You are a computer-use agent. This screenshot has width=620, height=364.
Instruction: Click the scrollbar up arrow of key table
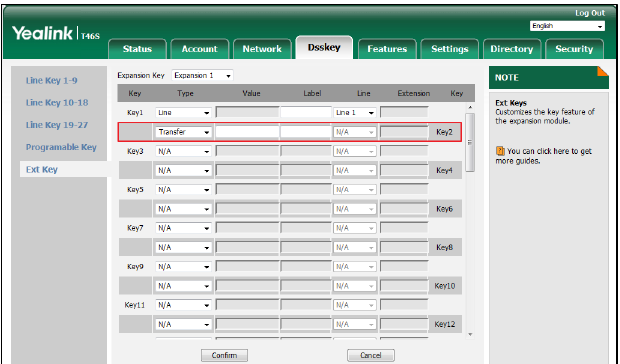pyautogui.click(x=470, y=108)
